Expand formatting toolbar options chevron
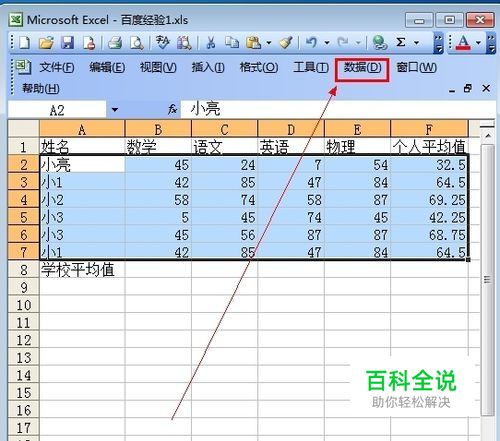500x441 pixels. pyautogui.click(x=491, y=43)
